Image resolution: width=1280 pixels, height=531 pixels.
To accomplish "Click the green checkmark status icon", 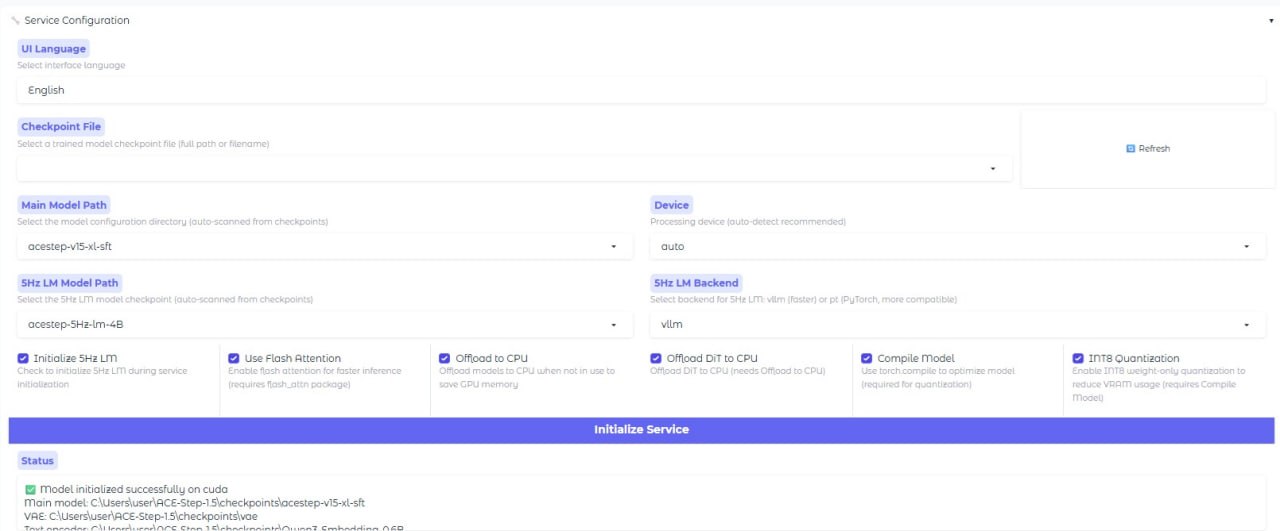I will (x=30, y=489).
